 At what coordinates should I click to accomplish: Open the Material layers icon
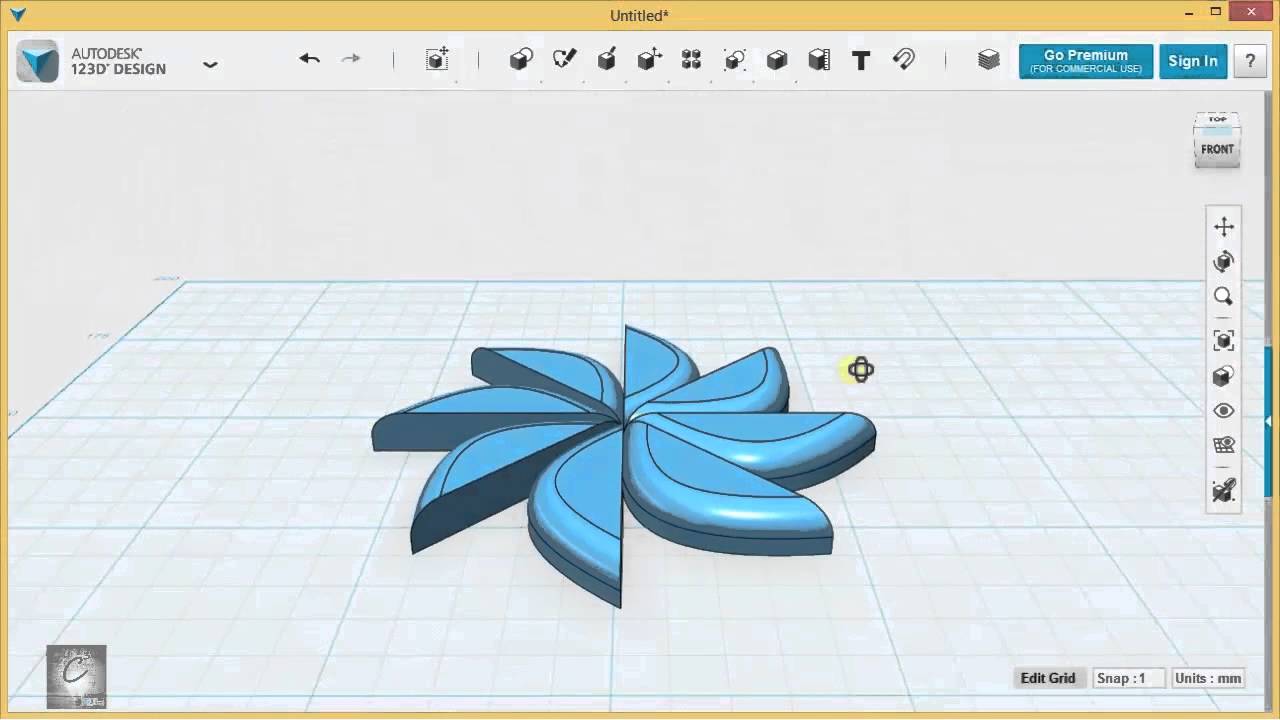[989, 60]
